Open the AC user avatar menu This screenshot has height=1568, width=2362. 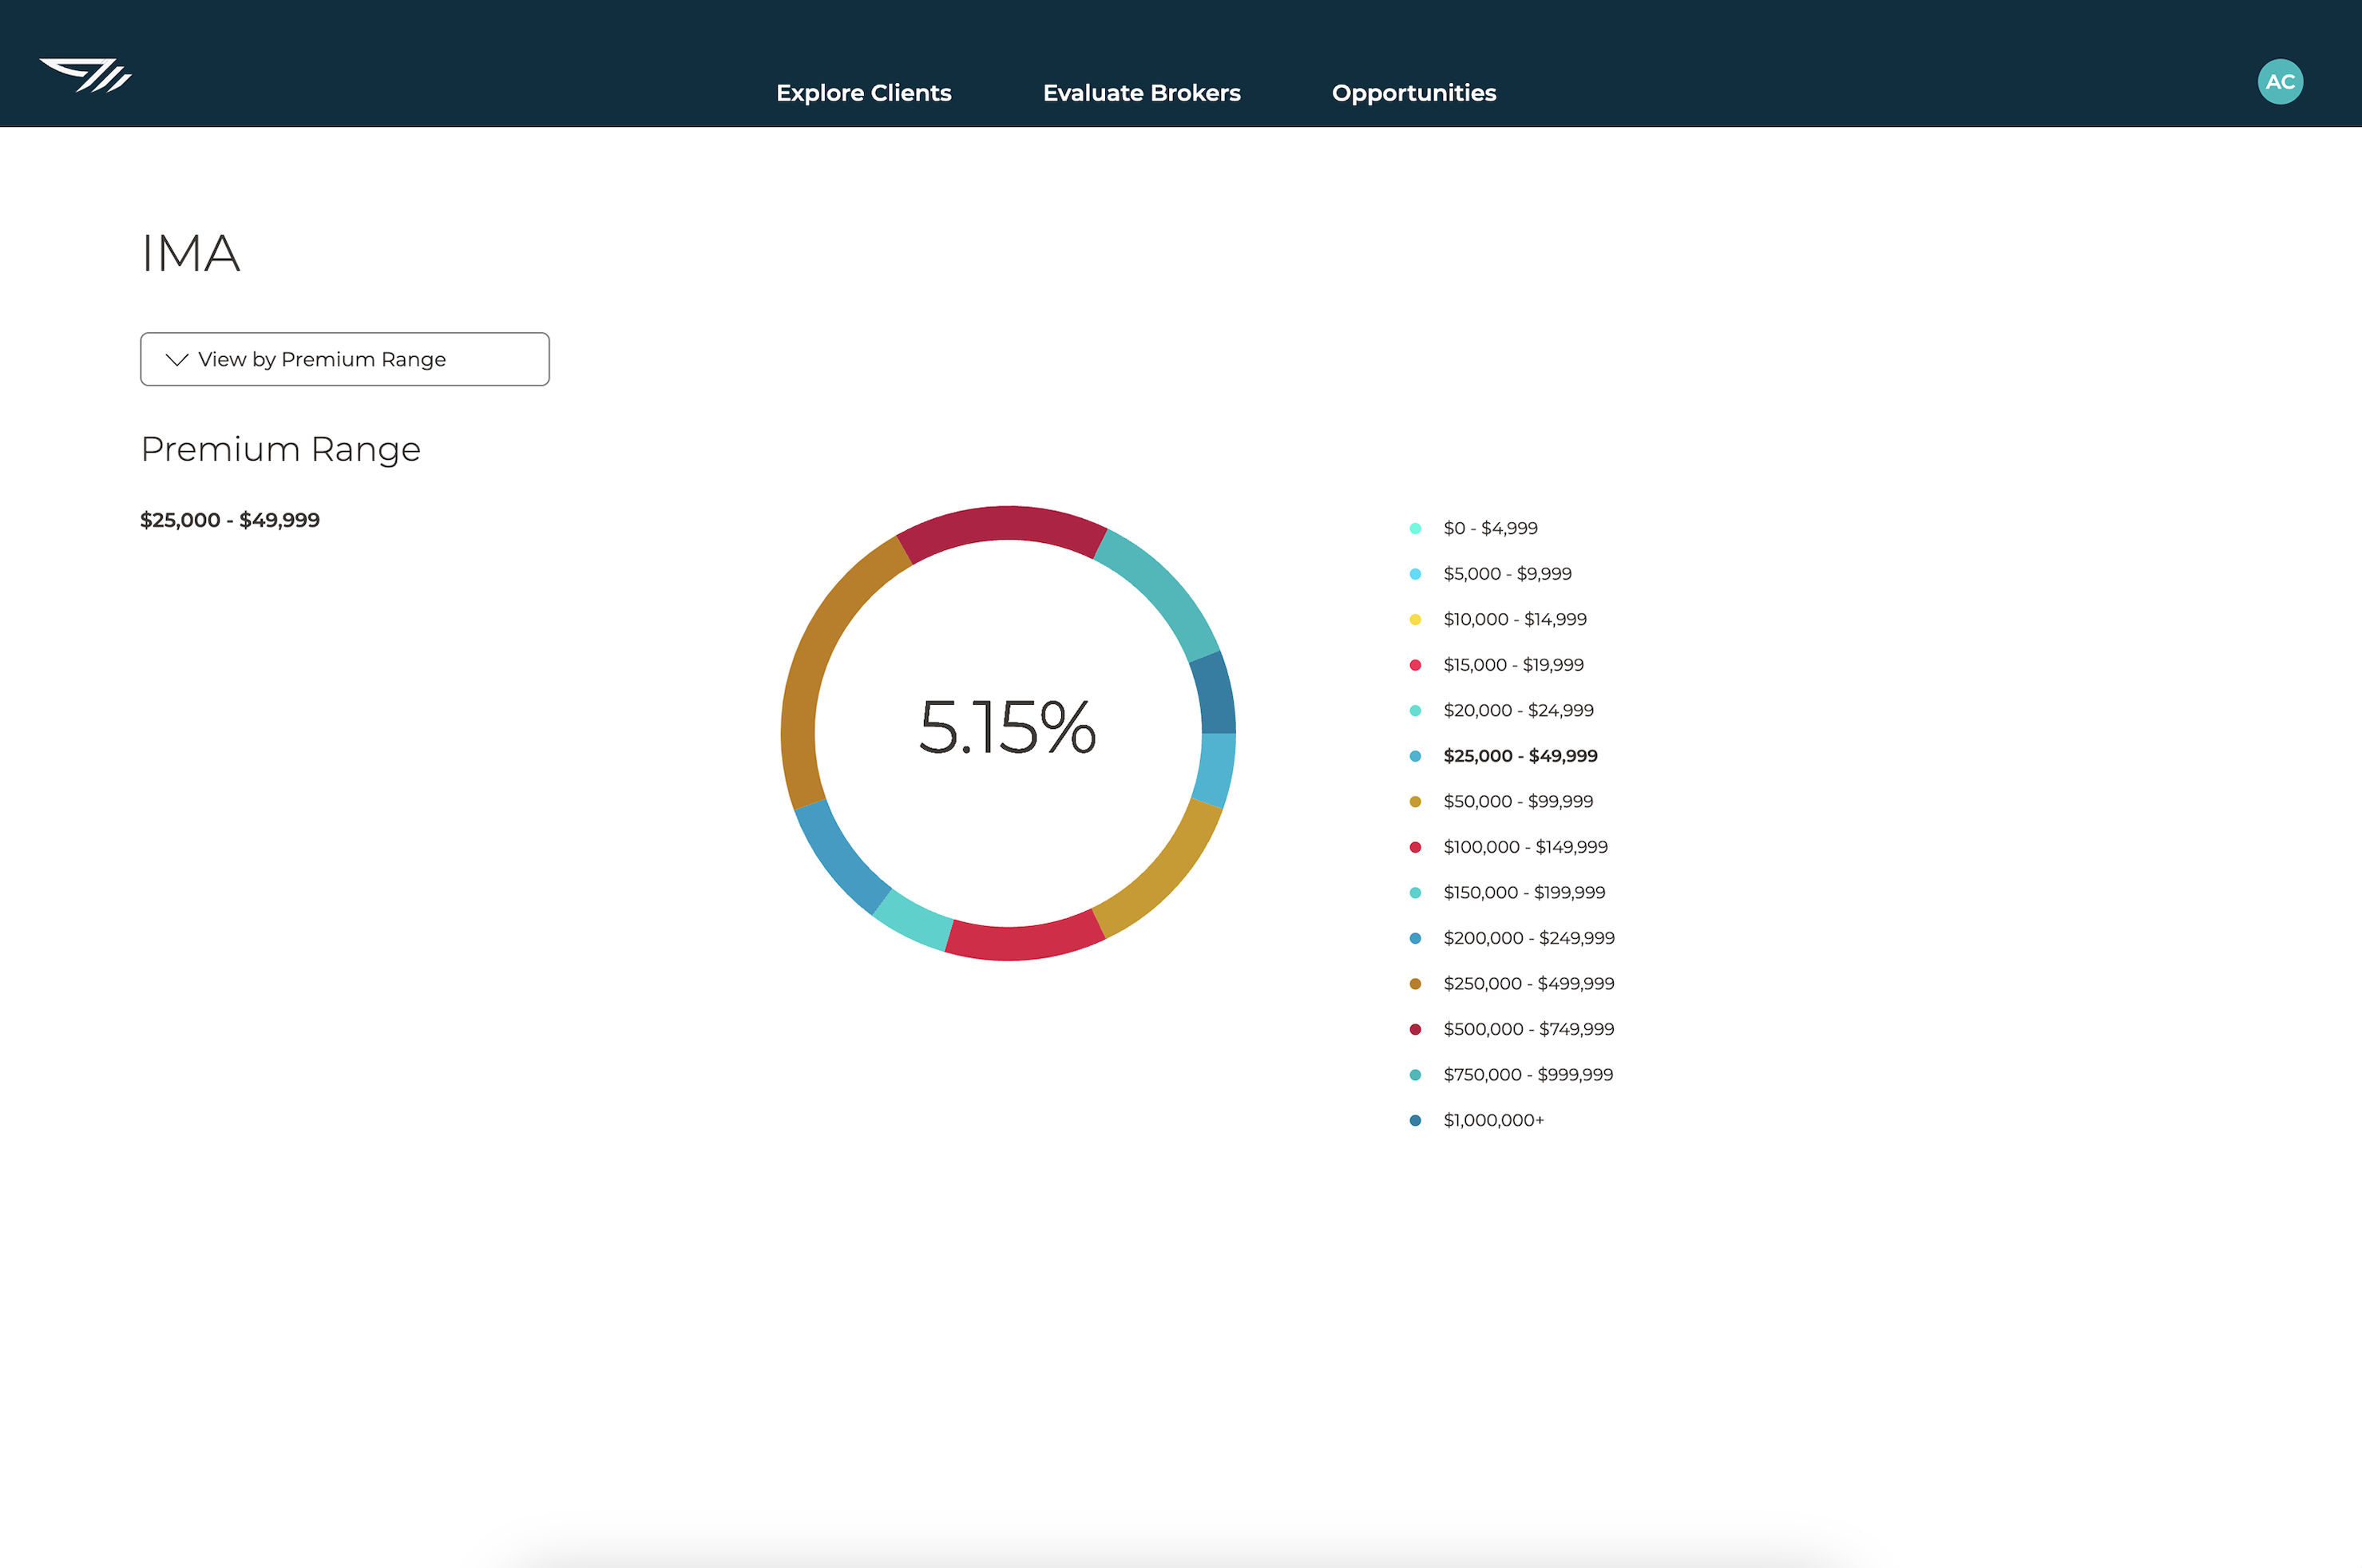[x=2280, y=82]
